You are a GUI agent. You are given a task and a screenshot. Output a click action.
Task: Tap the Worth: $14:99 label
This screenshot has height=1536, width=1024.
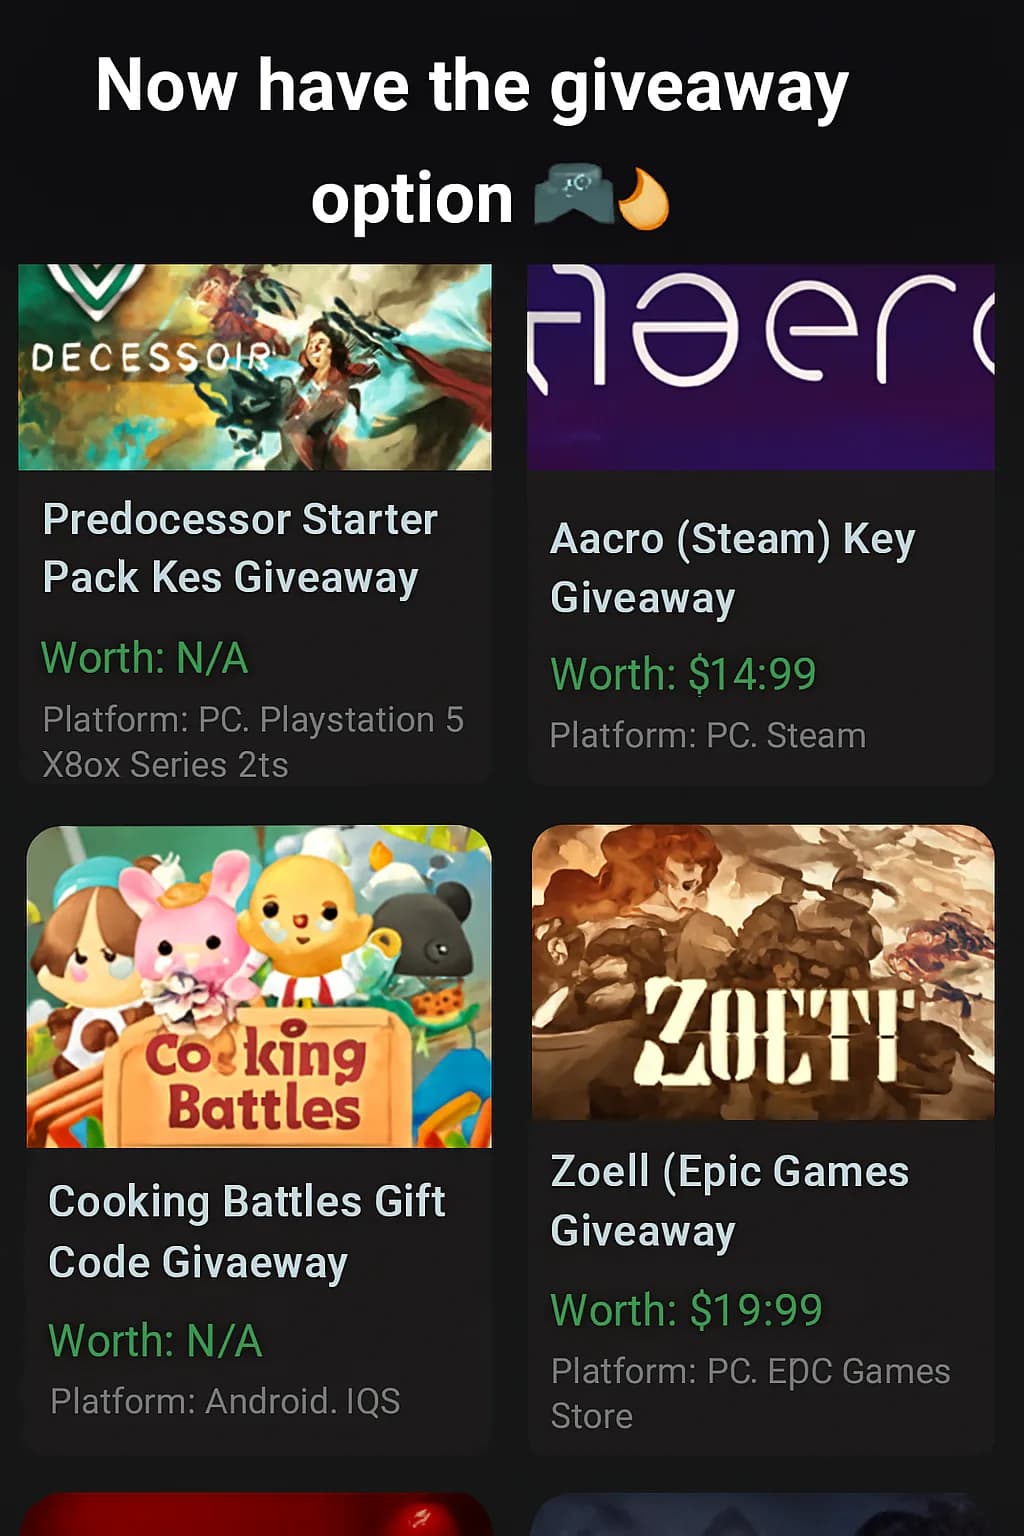(x=683, y=674)
